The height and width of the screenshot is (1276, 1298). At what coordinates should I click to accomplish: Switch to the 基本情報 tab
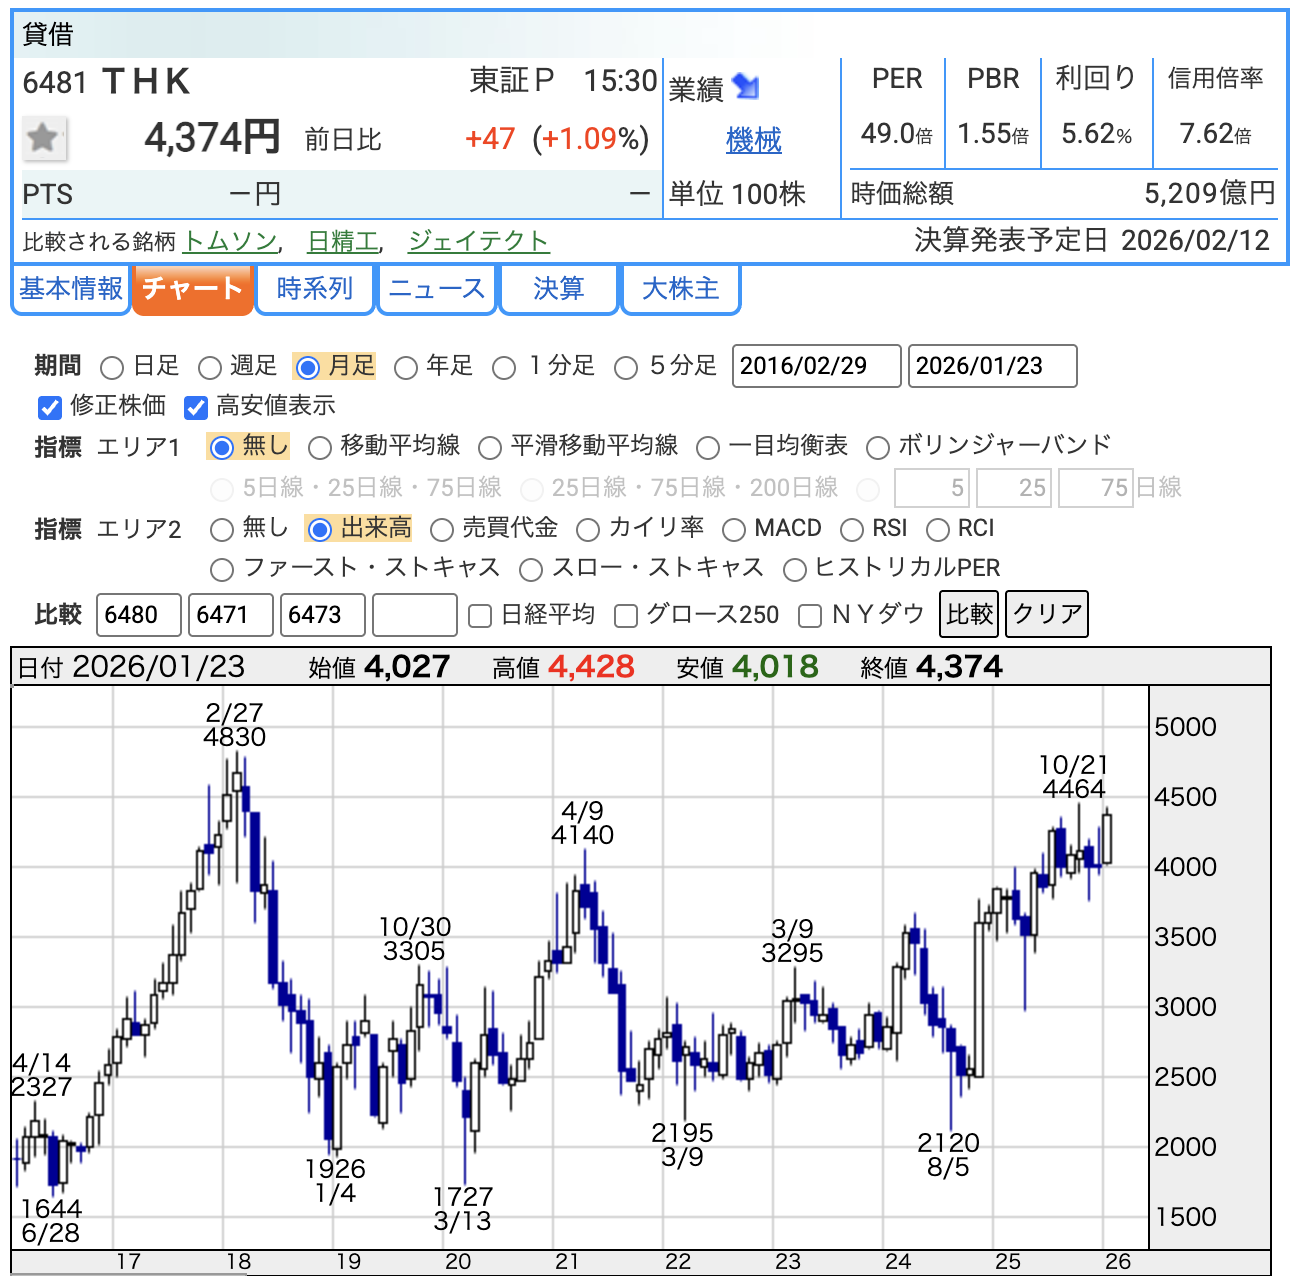71,289
